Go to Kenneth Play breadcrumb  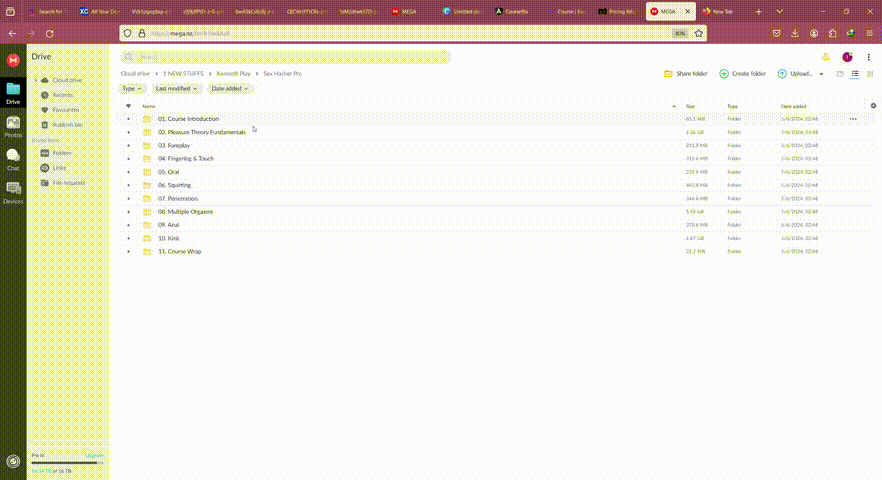pyautogui.click(x=233, y=74)
